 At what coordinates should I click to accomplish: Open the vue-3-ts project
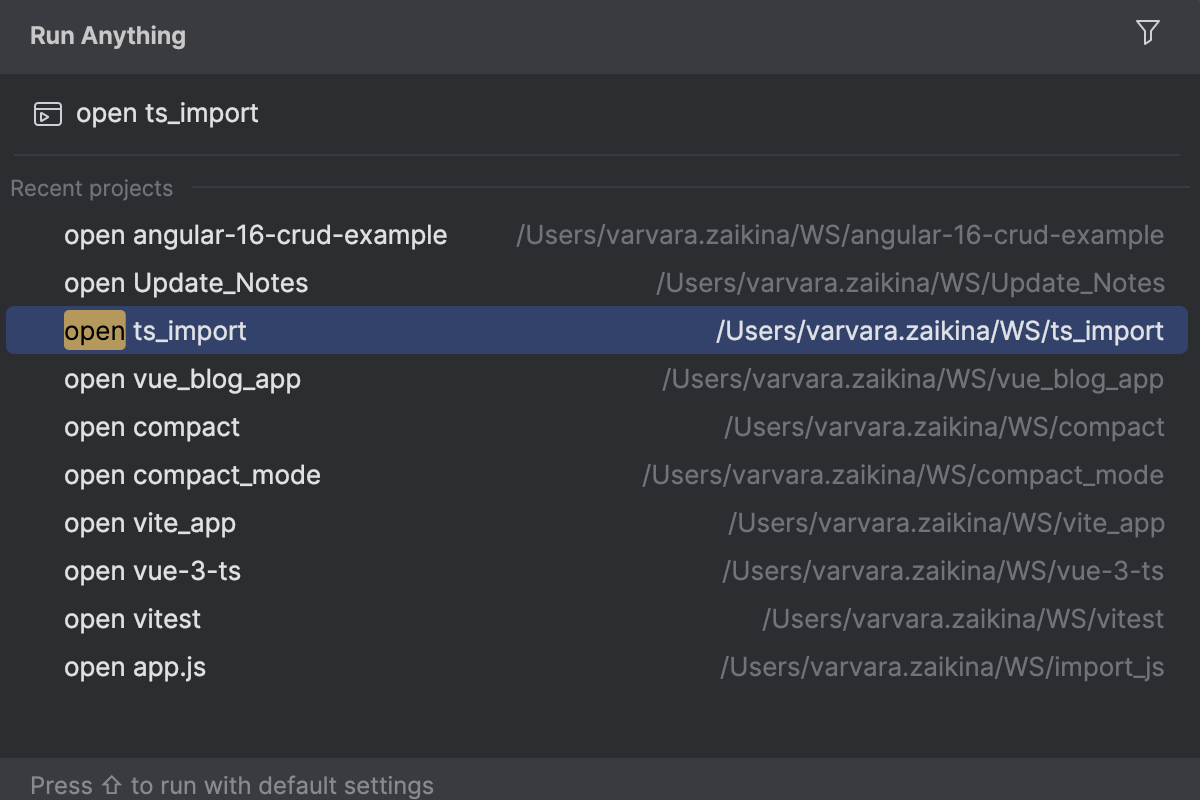point(152,571)
